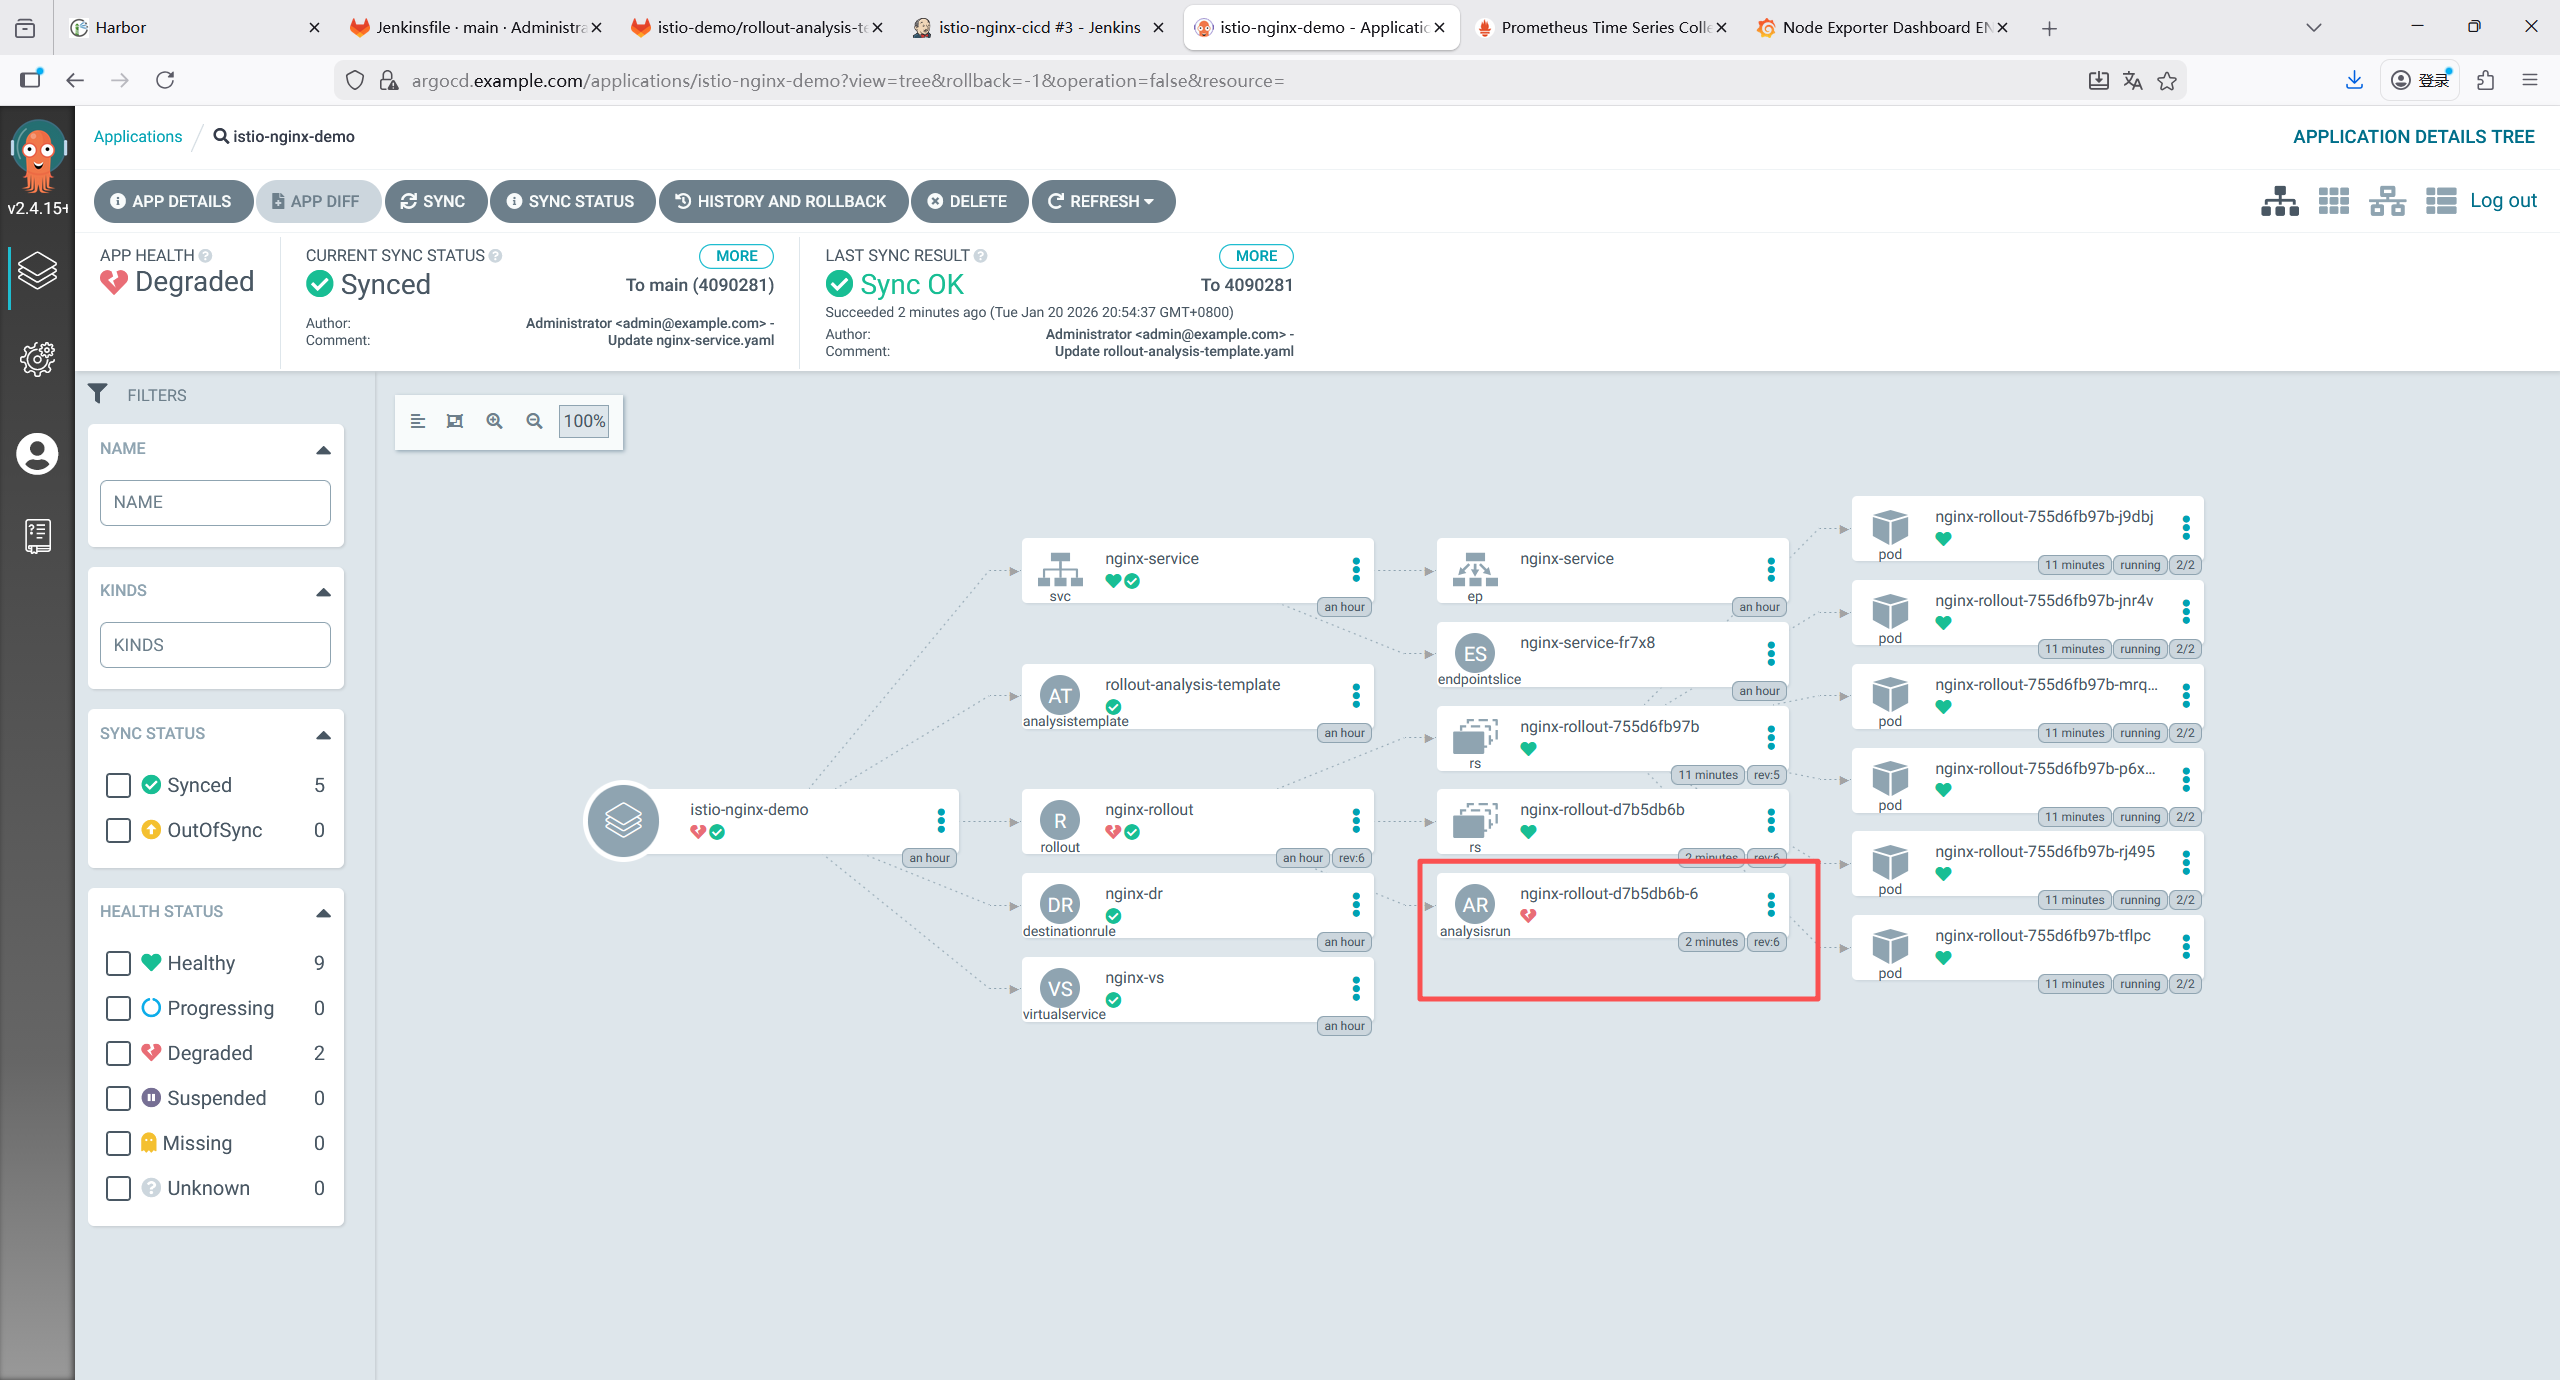2560x1380 pixels.
Task: Click the zoom in magnifier icon
Action: (x=494, y=421)
